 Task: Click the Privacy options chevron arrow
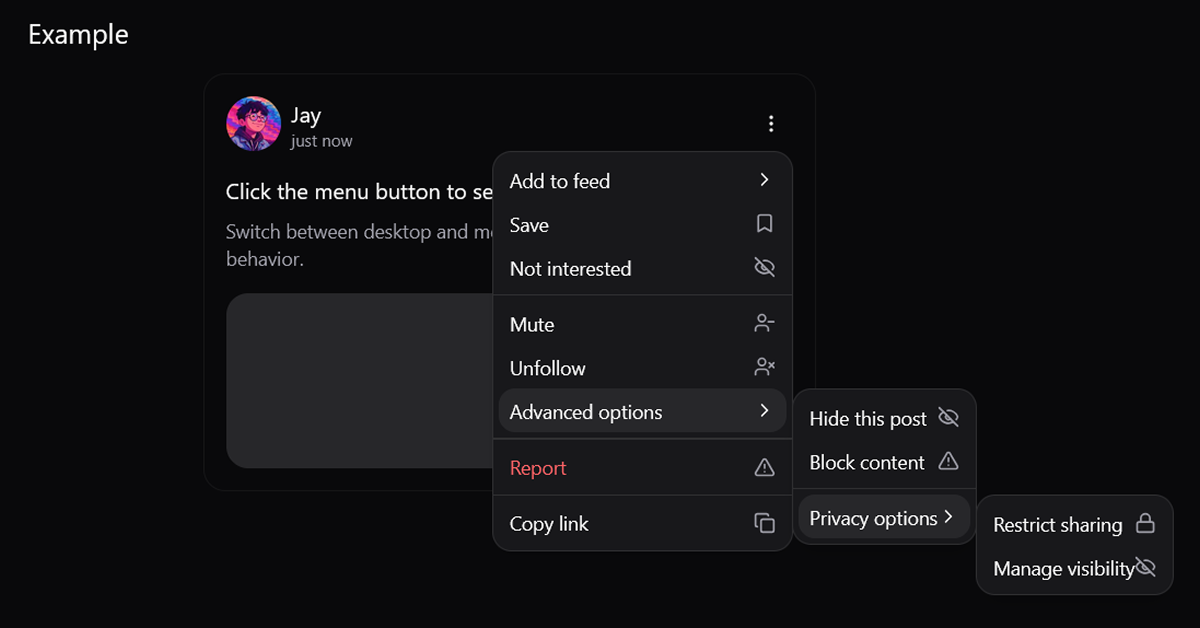coord(948,518)
